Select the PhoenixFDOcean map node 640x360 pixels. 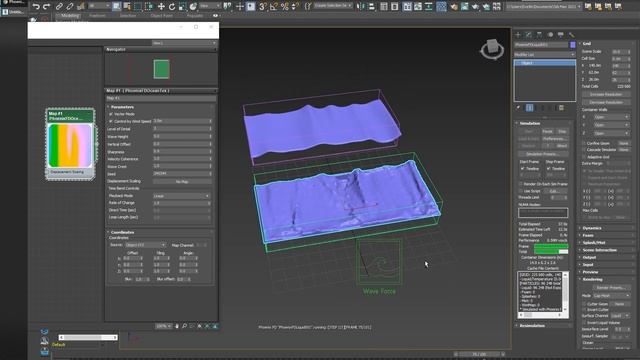click(x=71, y=144)
